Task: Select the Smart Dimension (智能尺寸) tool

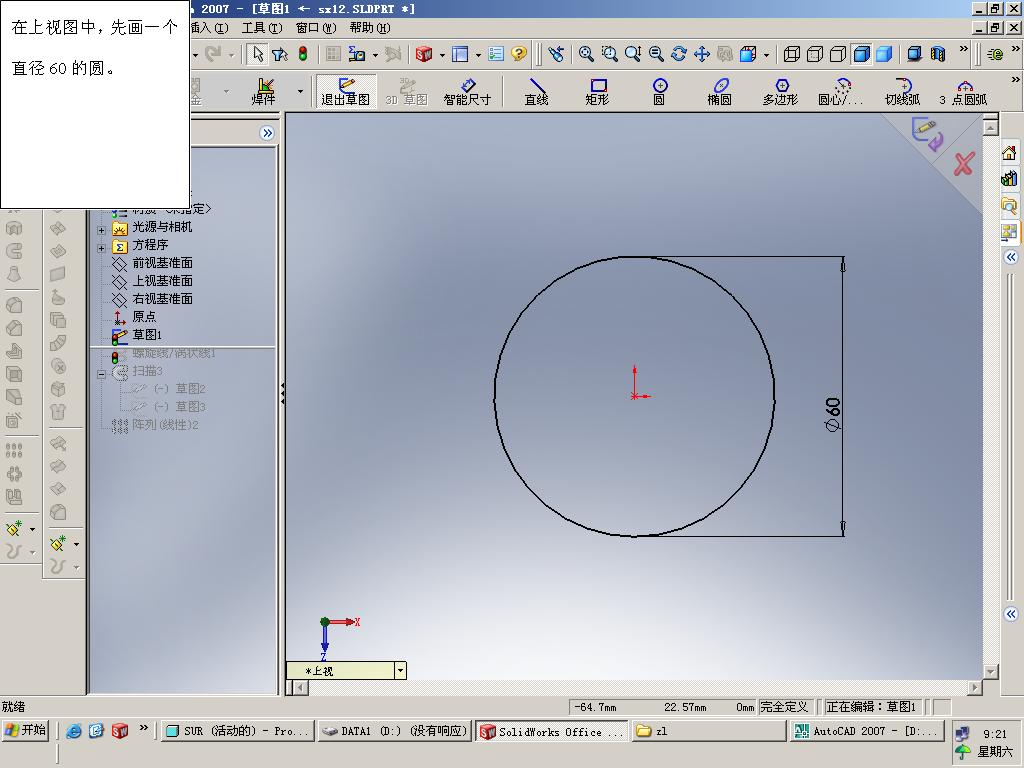Action: click(467, 91)
